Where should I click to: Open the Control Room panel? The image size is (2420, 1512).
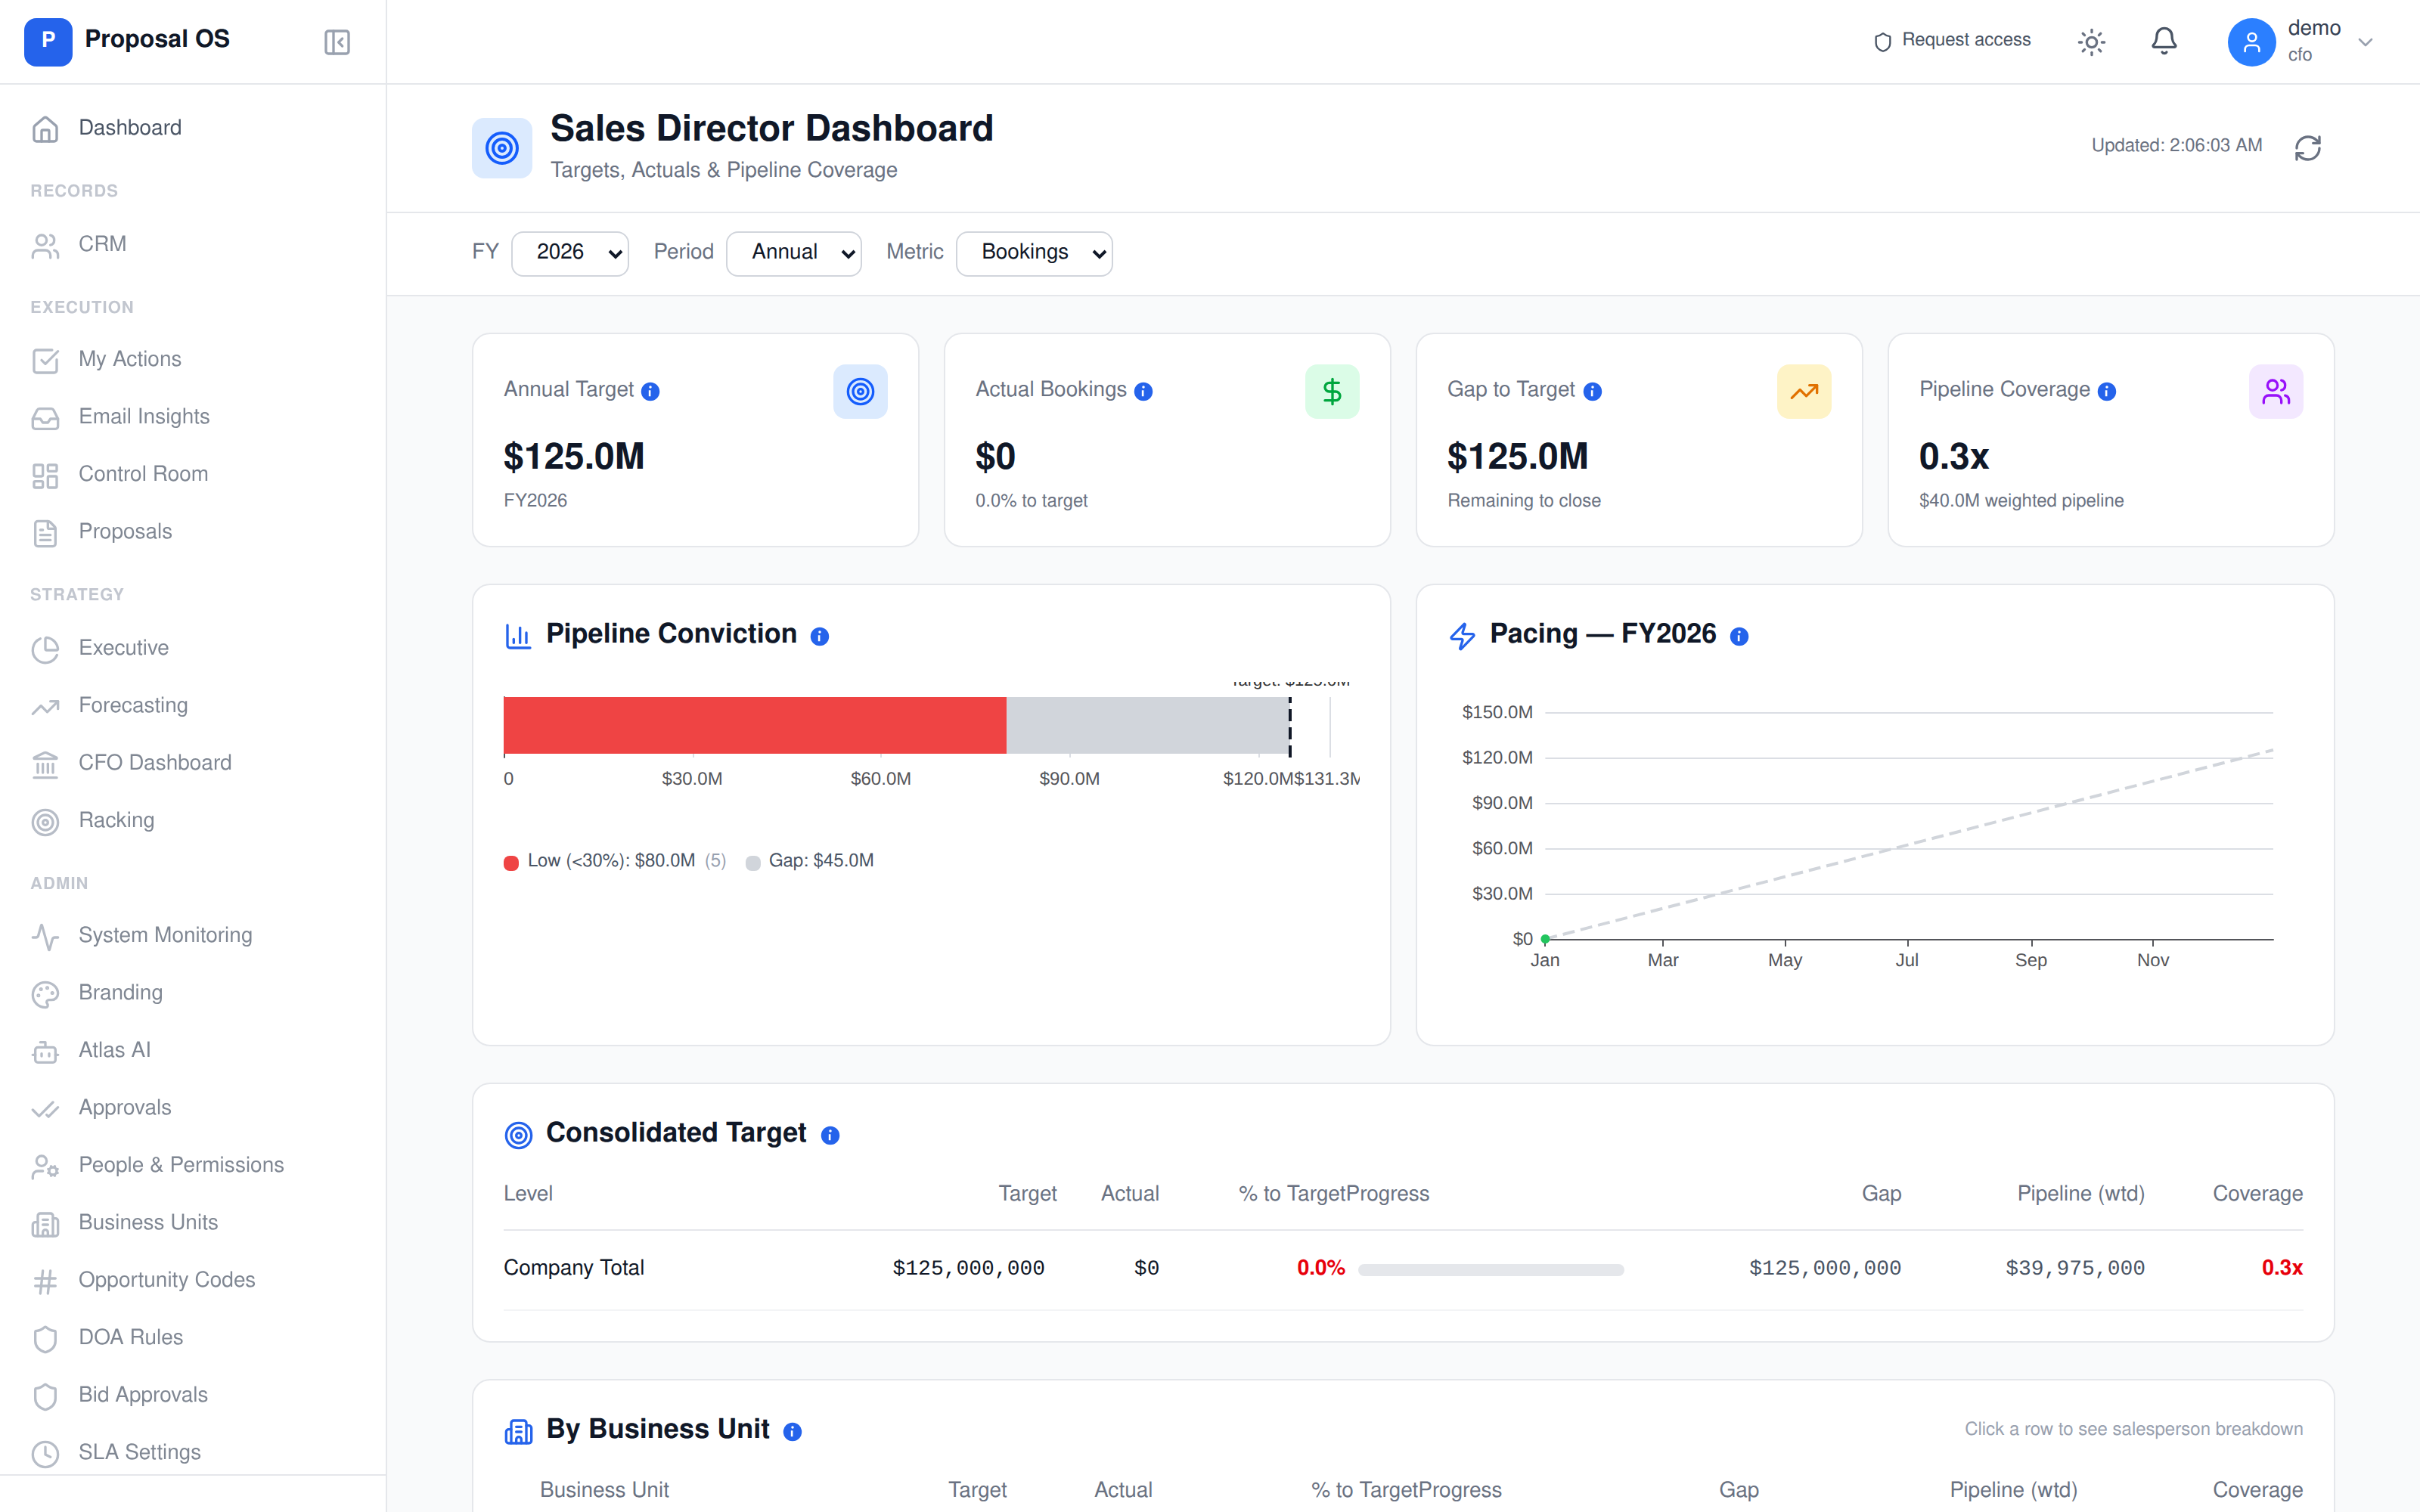pos(143,474)
